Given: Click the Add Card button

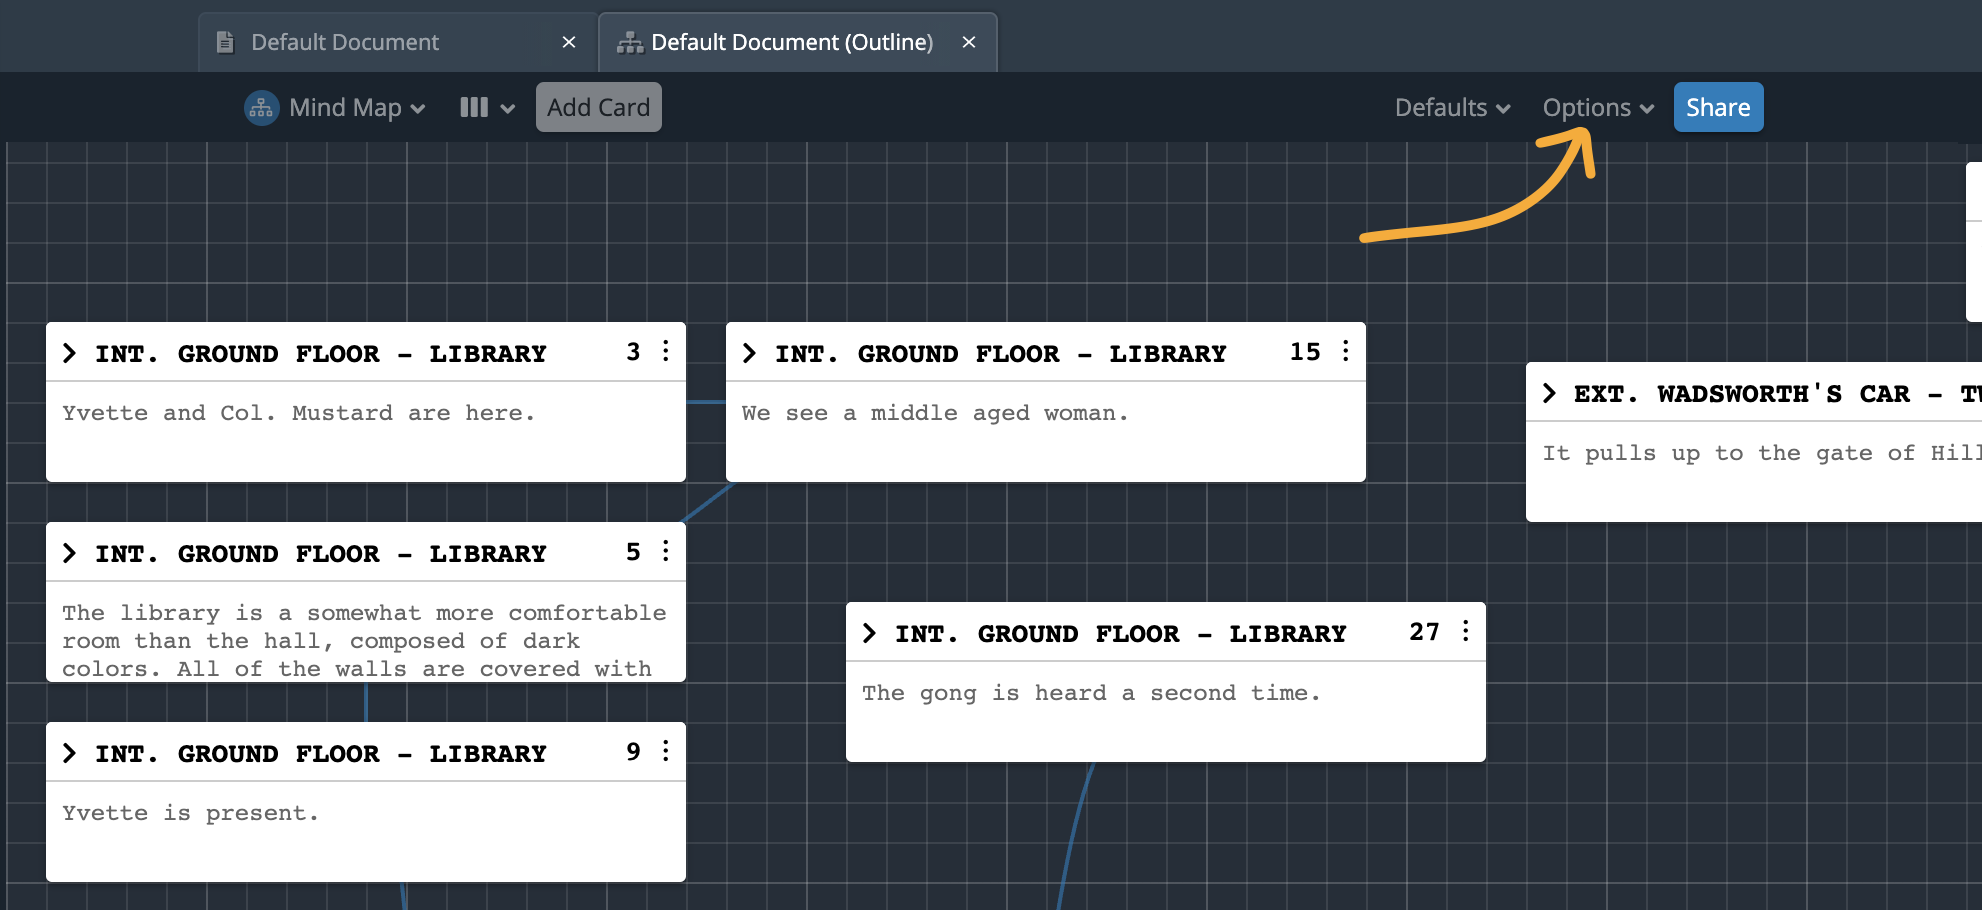Looking at the screenshot, I should [x=598, y=107].
